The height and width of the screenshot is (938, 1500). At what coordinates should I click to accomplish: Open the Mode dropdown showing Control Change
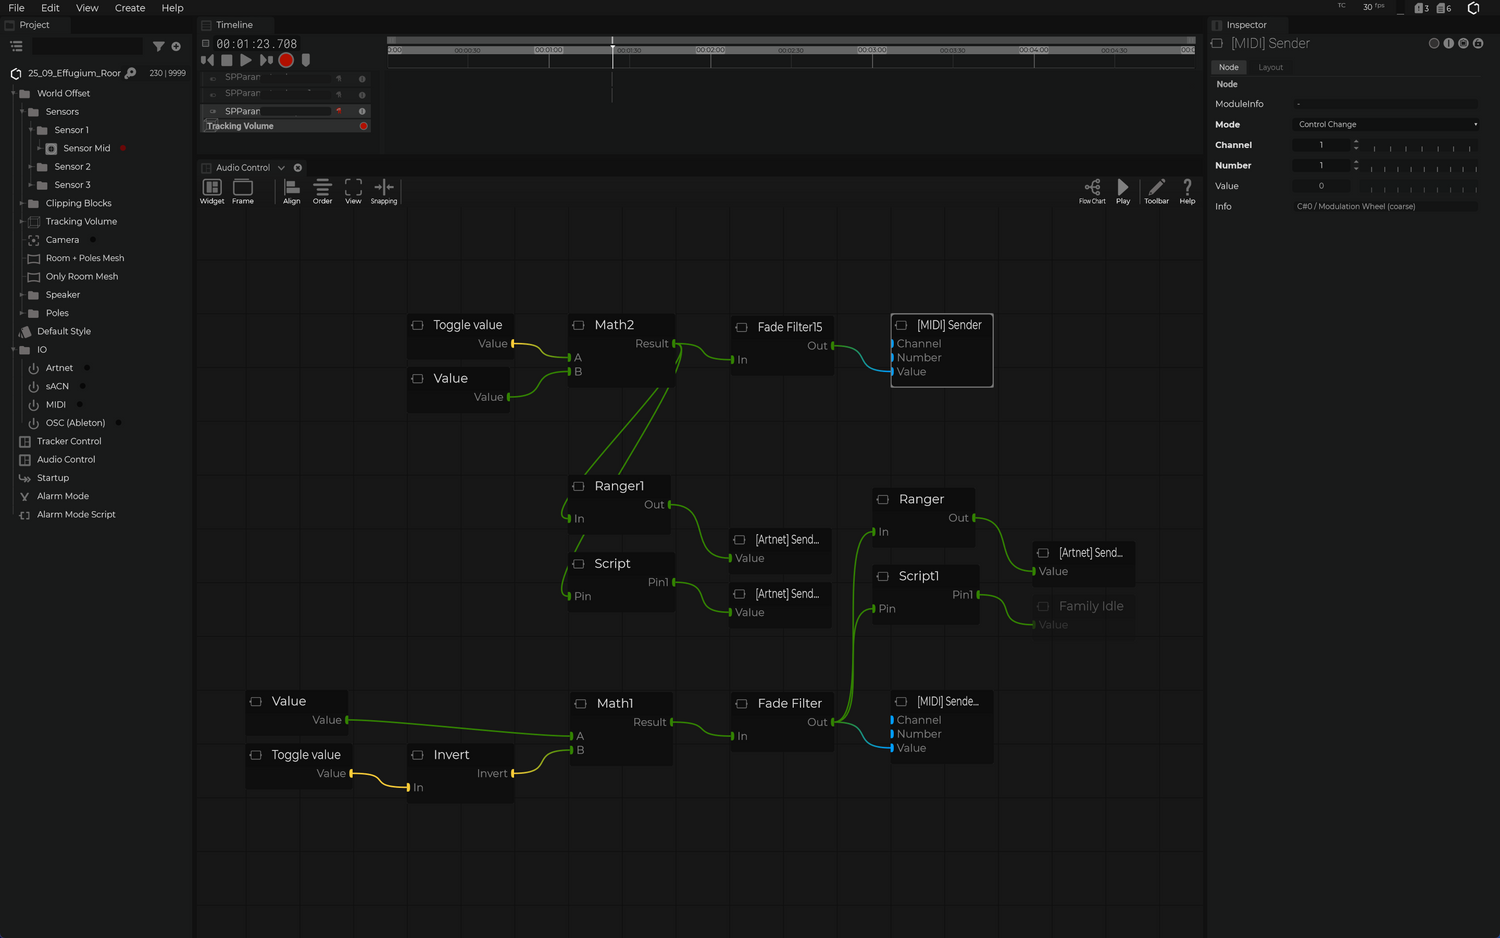point(1385,125)
